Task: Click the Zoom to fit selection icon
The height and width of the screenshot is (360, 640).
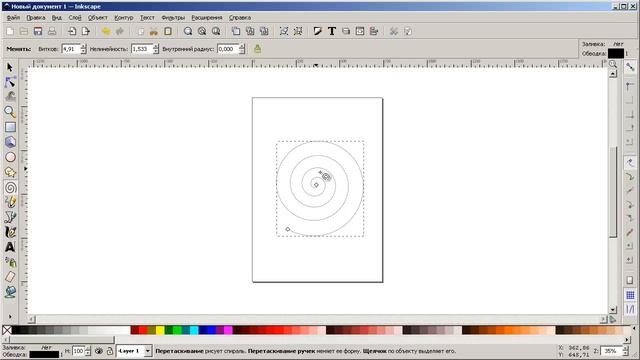Action: 188,31
